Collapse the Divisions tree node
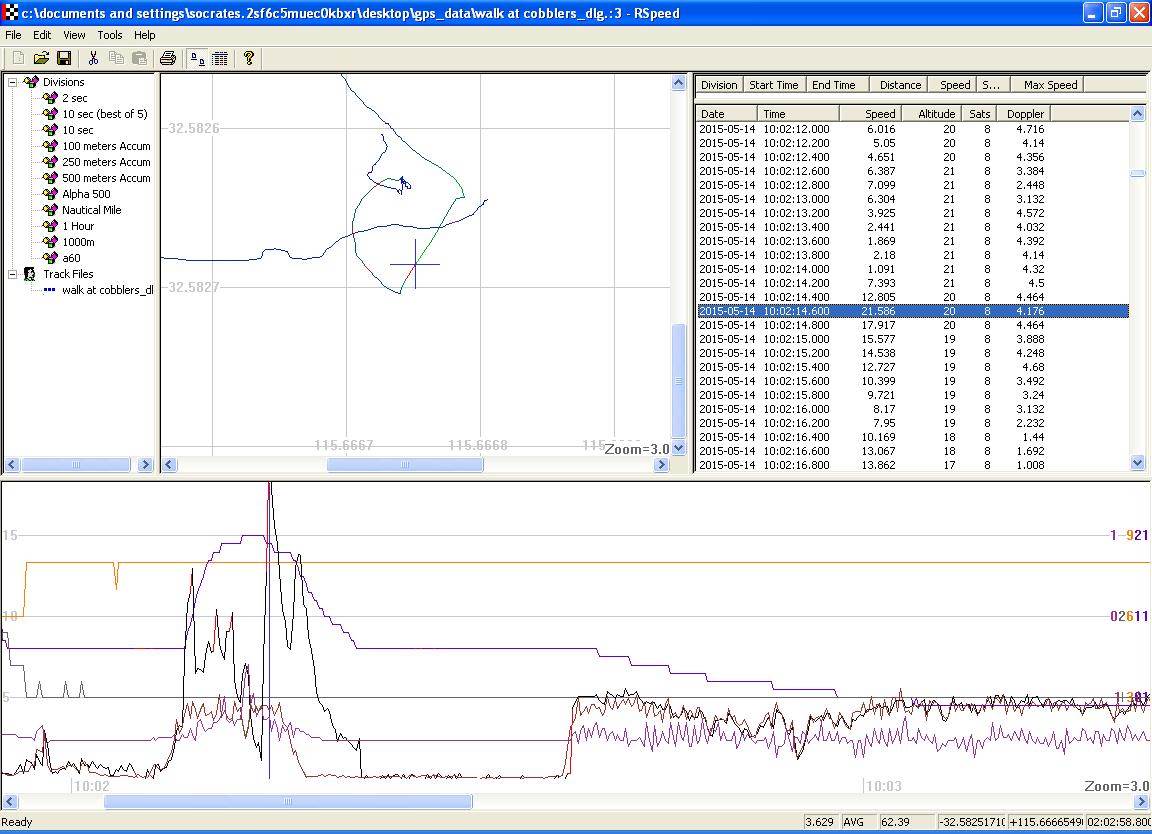The image size is (1152, 834). point(13,82)
